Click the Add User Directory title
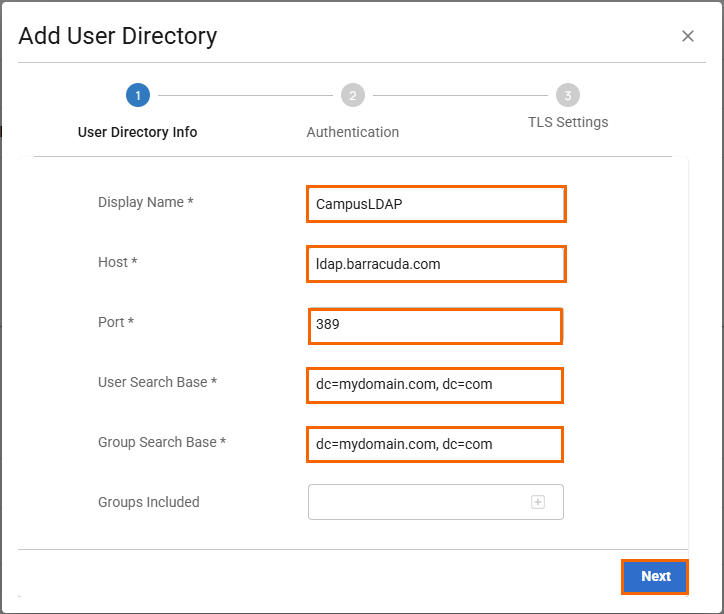The height and width of the screenshot is (614, 724). [x=118, y=37]
